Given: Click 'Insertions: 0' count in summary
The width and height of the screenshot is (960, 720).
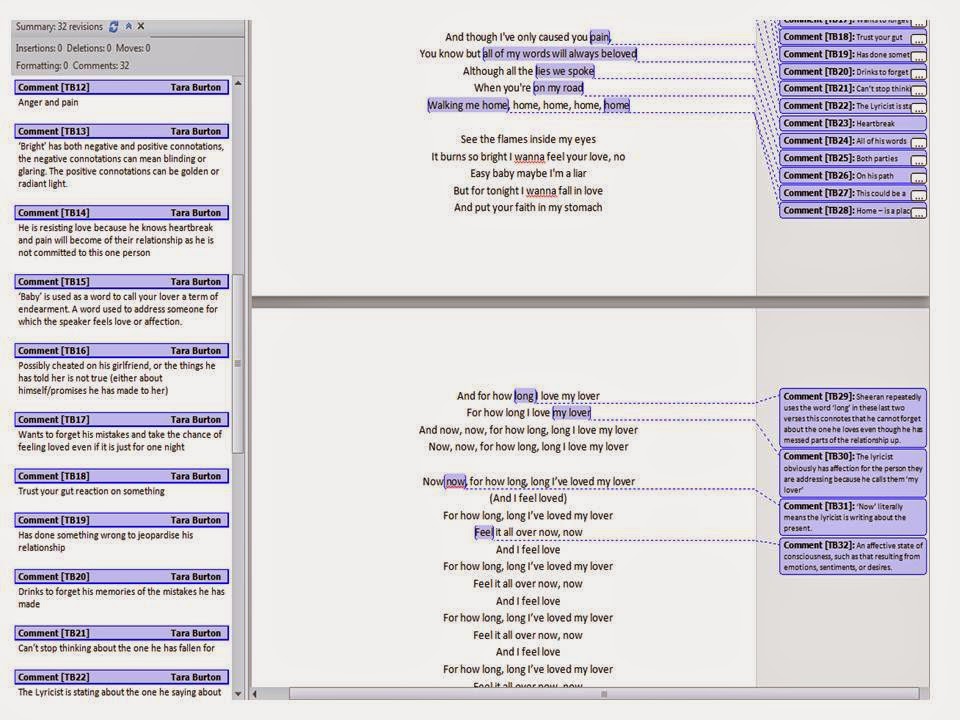Looking at the screenshot, I should (39, 48).
